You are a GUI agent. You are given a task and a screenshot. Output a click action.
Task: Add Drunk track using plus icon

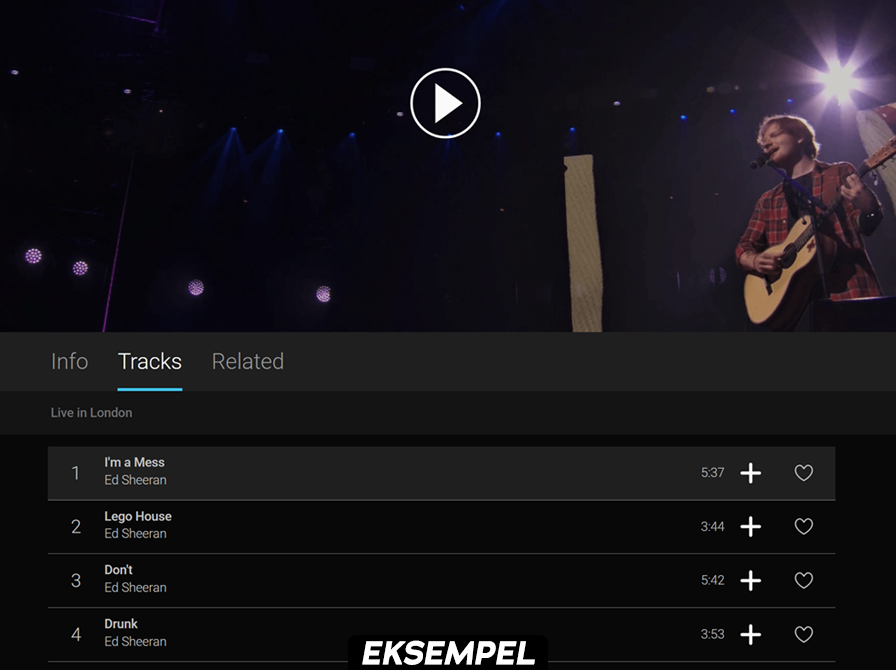(x=750, y=635)
